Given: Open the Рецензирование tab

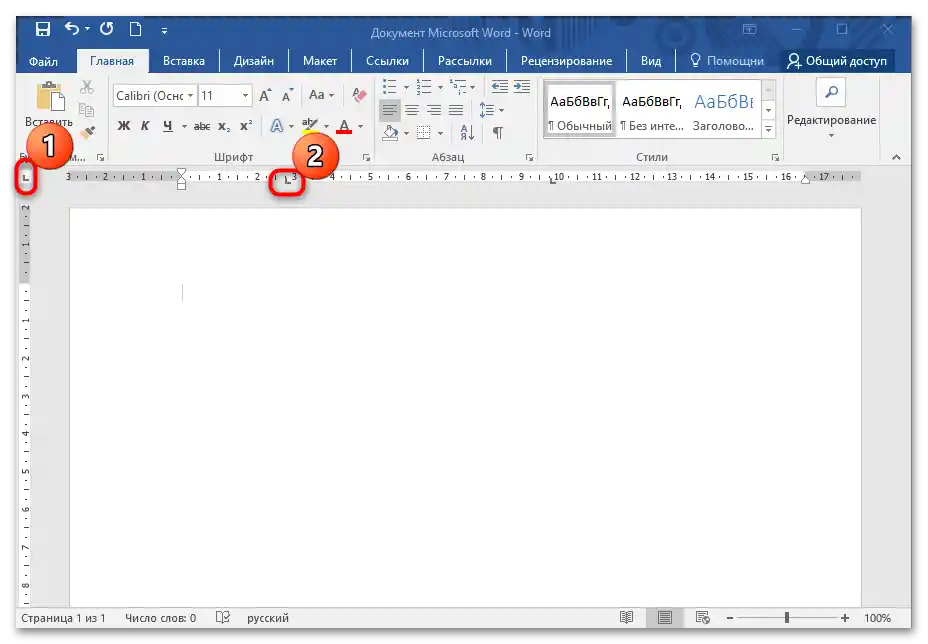Looking at the screenshot, I should tap(566, 61).
